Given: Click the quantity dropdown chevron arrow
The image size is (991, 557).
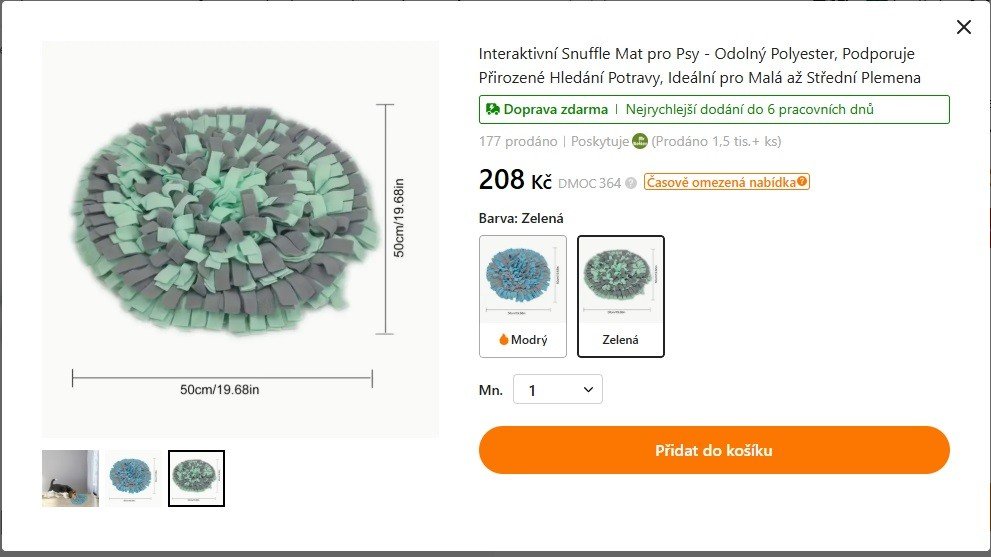Looking at the screenshot, I should 588,390.
